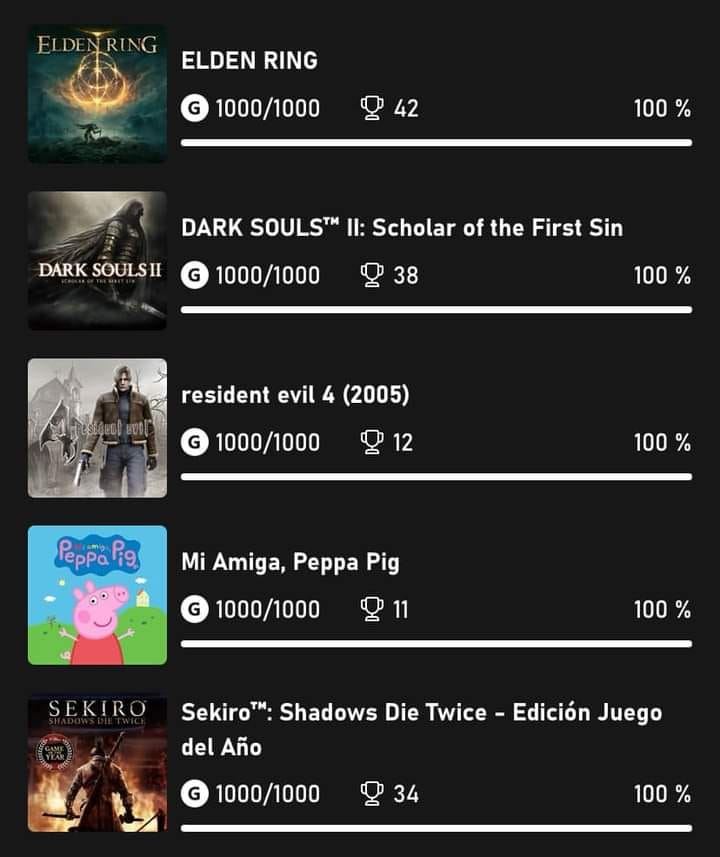720x857 pixels.
Task: Select the Sekiro cover art thumbnail
Action: click(x=97, y=762)
